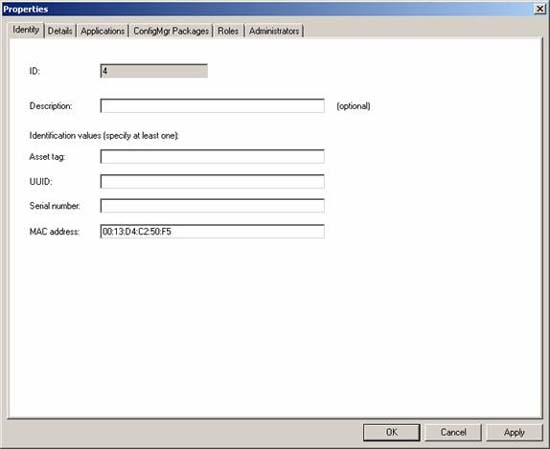This screenshot has height=449, width=550.
Task: Click the OK button
Action: 391,432
